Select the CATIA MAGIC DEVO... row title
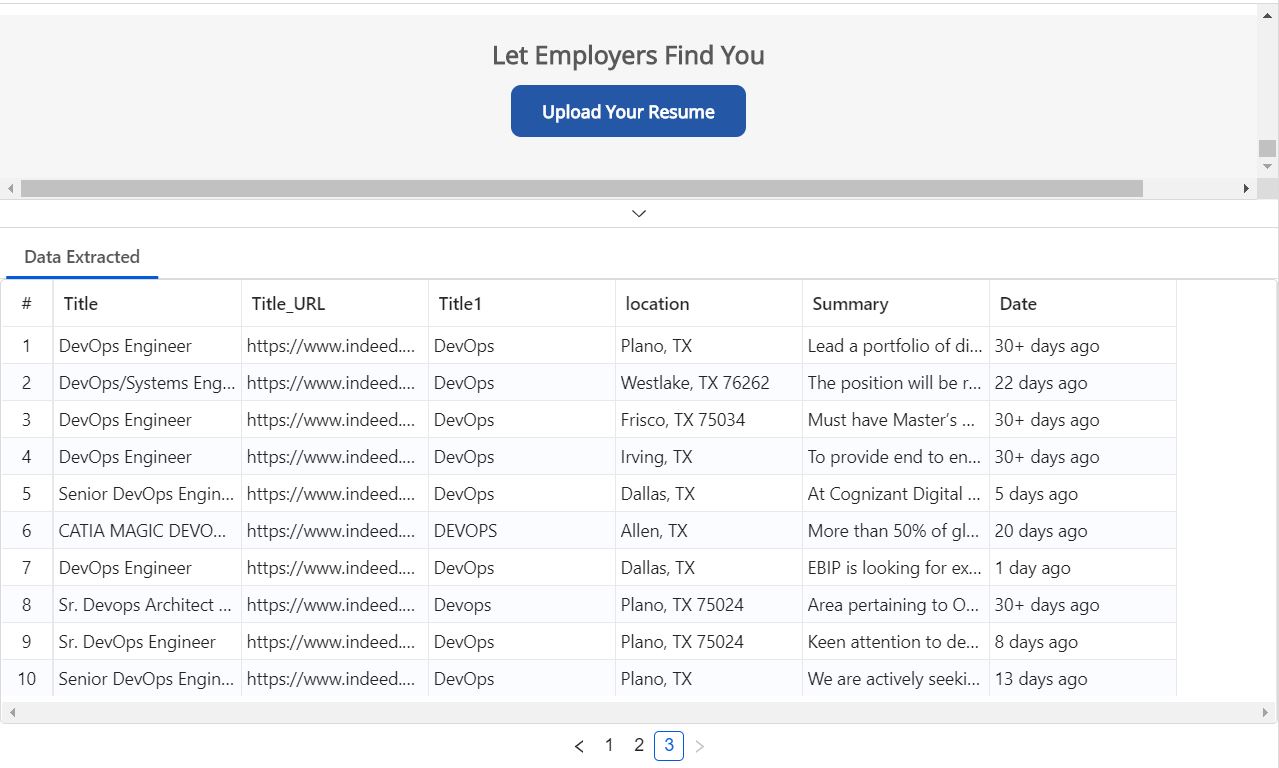The image size is (1279, 768). 142,531
